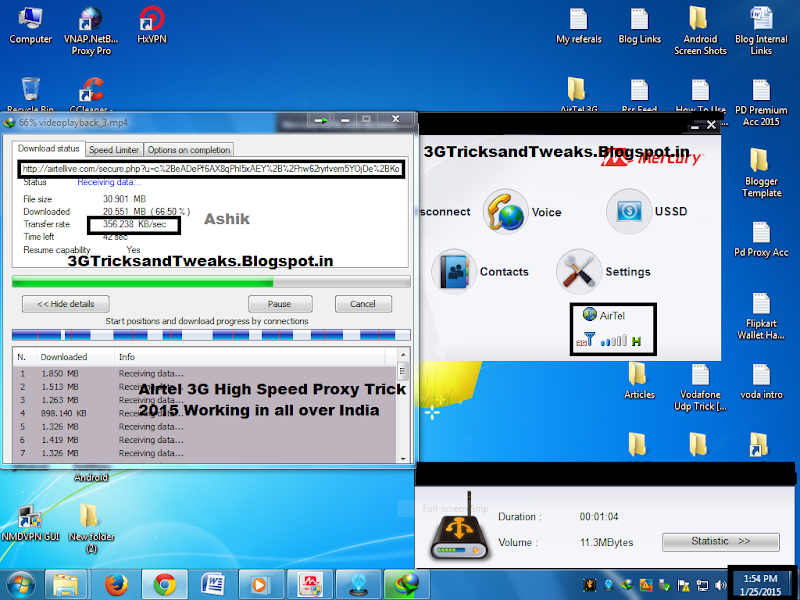Image resolution: width=800 pixels, height=600 pixels.
Task: Open Android Screen Shots folder
Action: [700, 30]
